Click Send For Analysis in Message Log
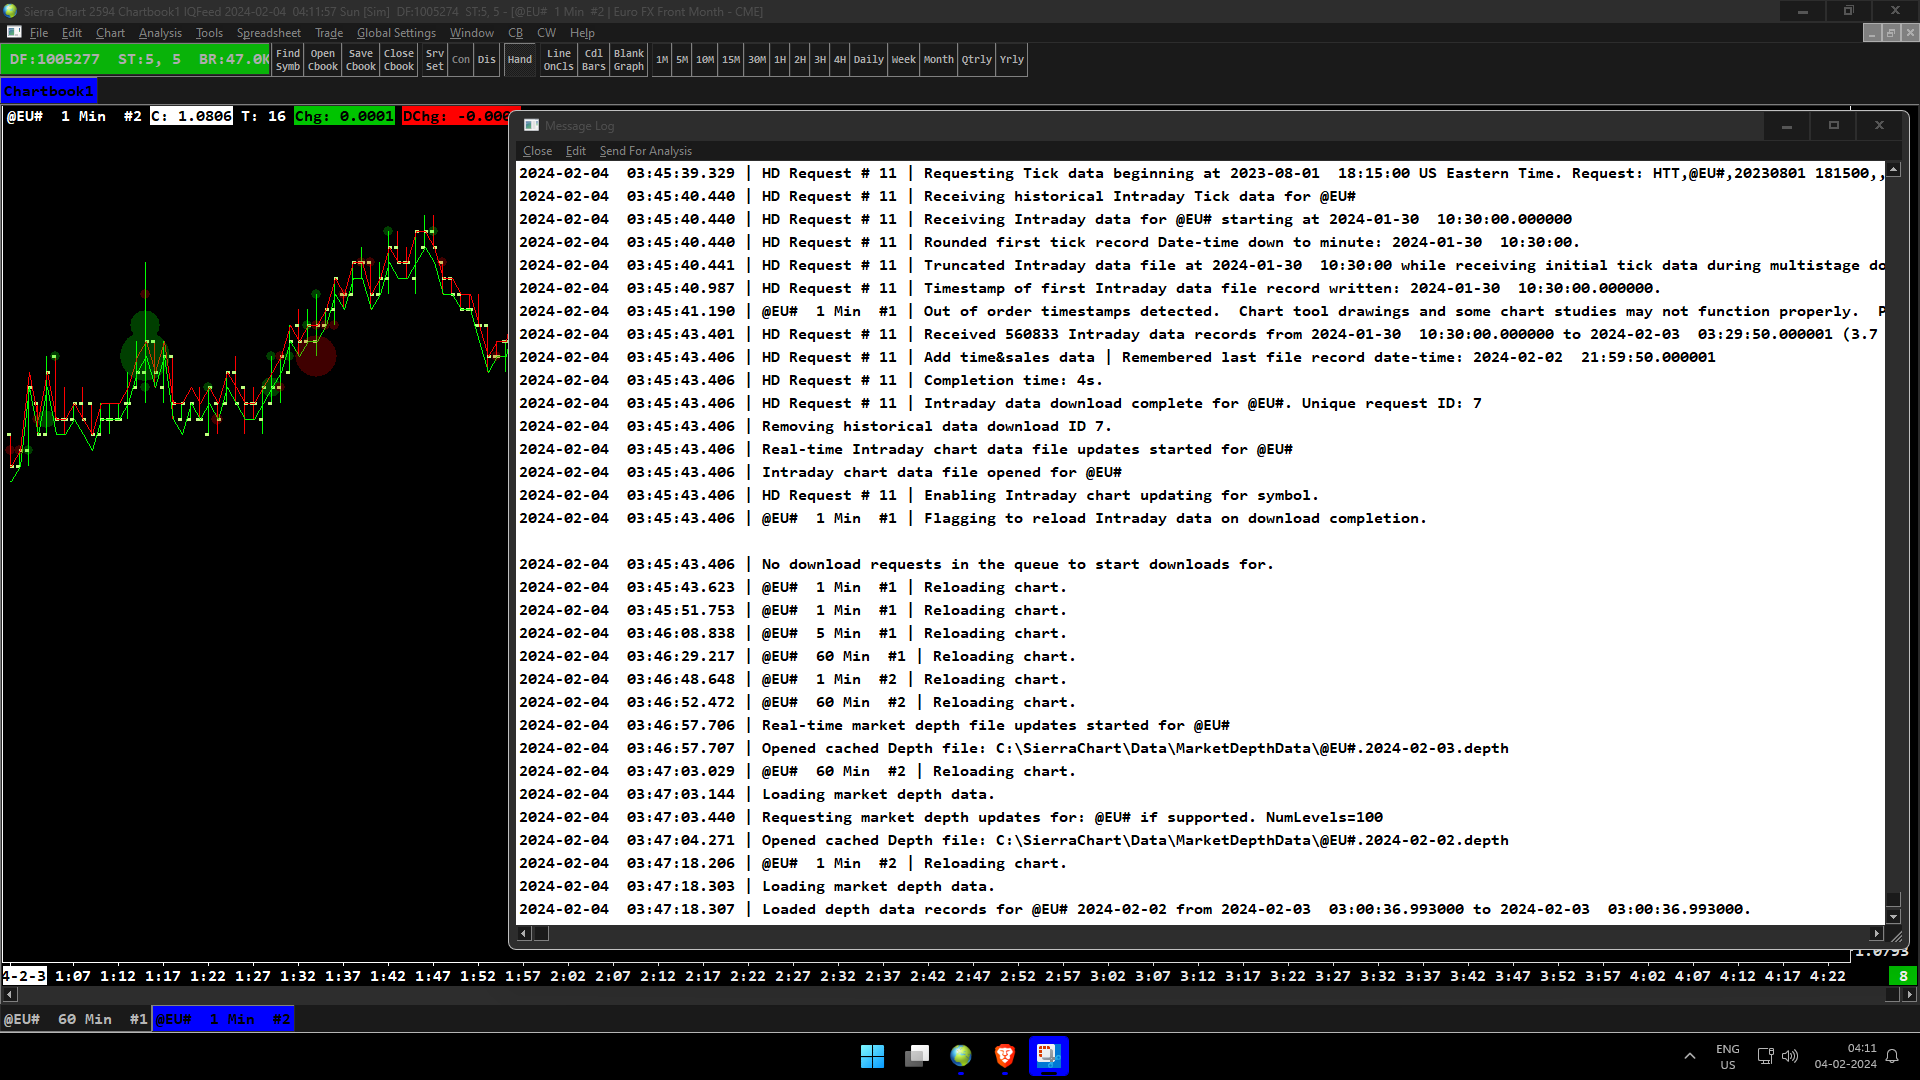This screenshot has width=1920, height=1080. pos(645,151)
